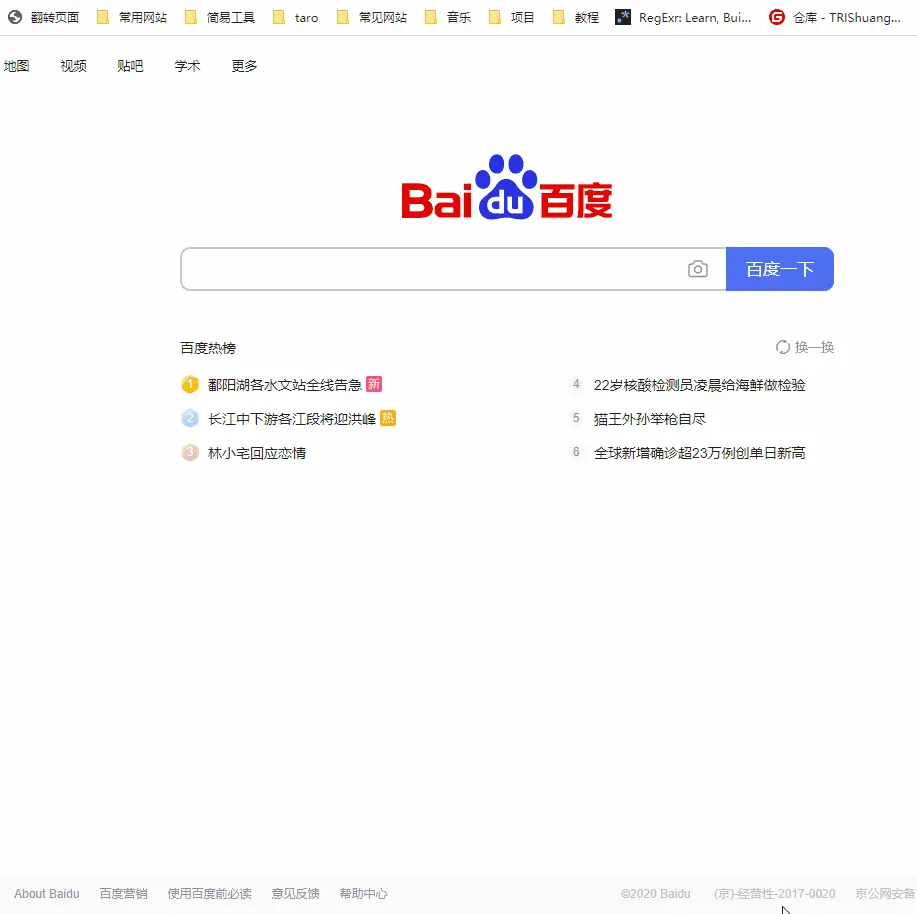
Task: Click the 百度一下 search button
Action: [780, 269]
